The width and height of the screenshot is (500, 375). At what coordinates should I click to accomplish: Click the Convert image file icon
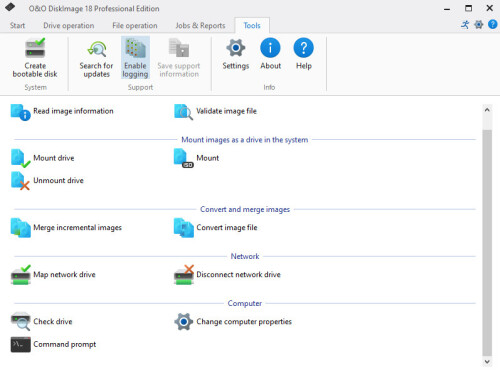[184, 228]
